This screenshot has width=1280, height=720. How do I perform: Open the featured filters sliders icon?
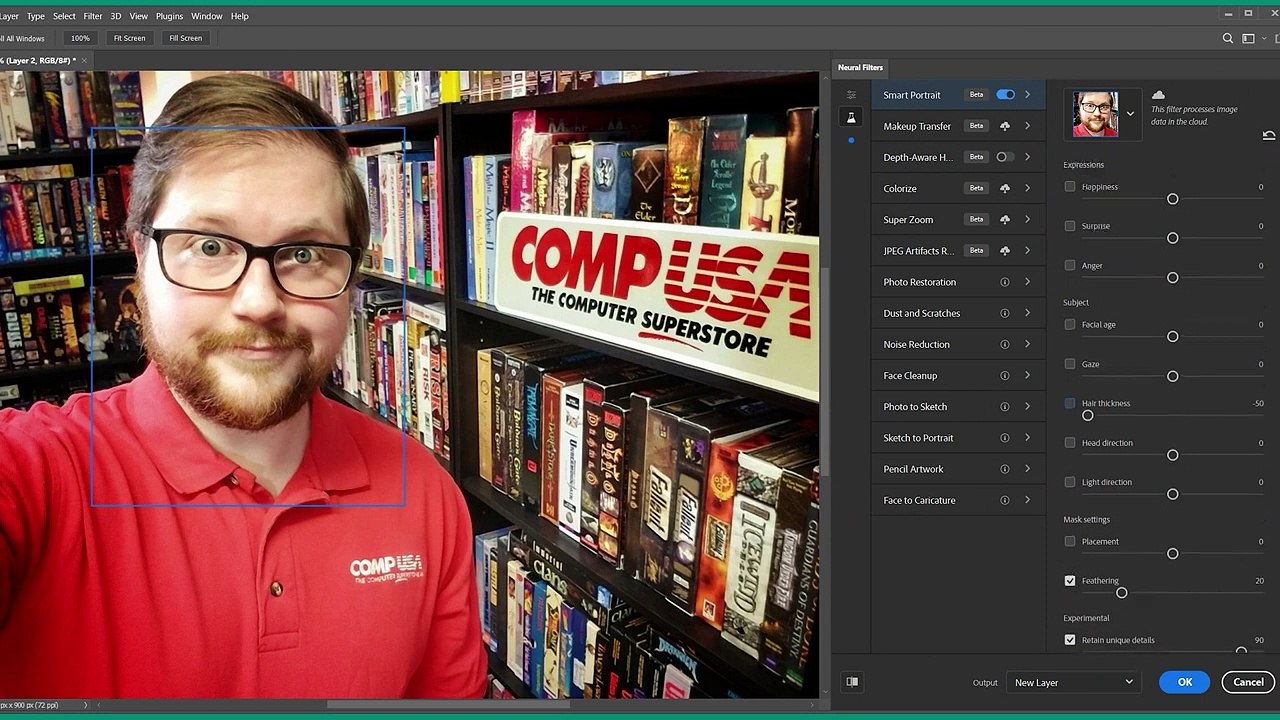coord(851,95)
